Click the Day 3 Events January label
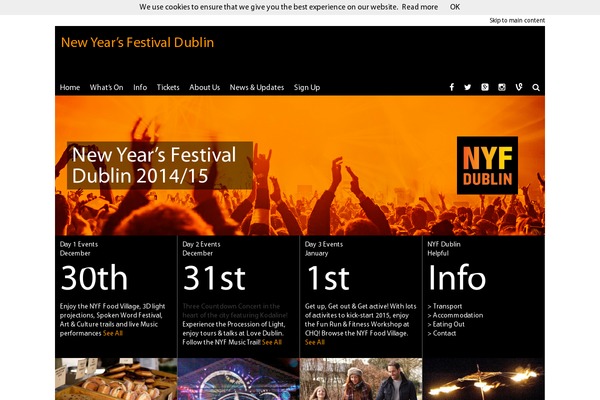 324,249
